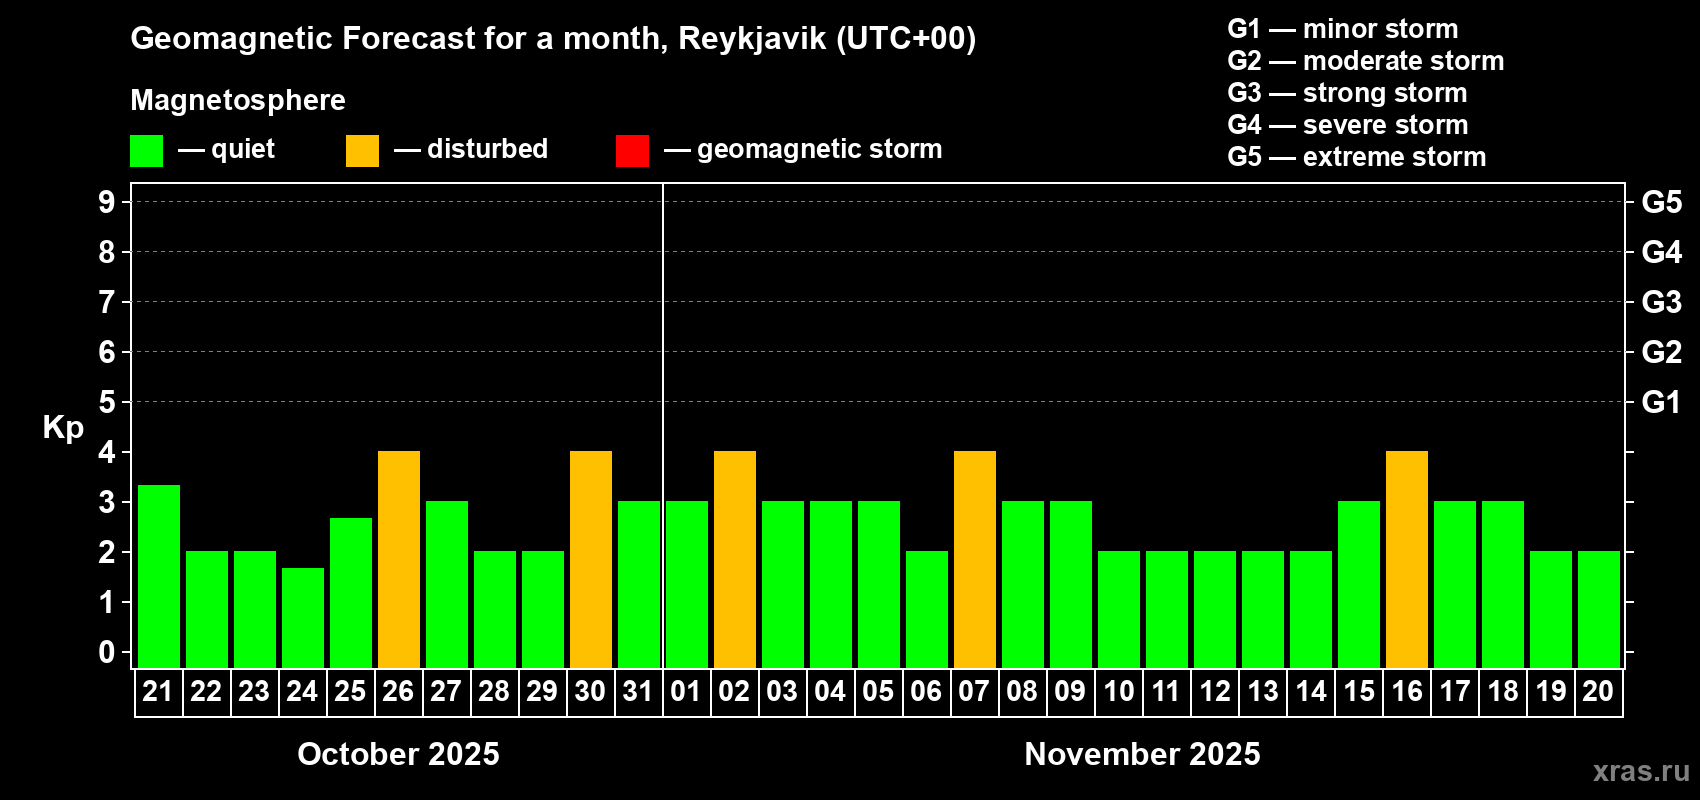The width and height of the screenshot is (1700, 800).
Task: Click the date label 27
Action: tap(446, 691)
